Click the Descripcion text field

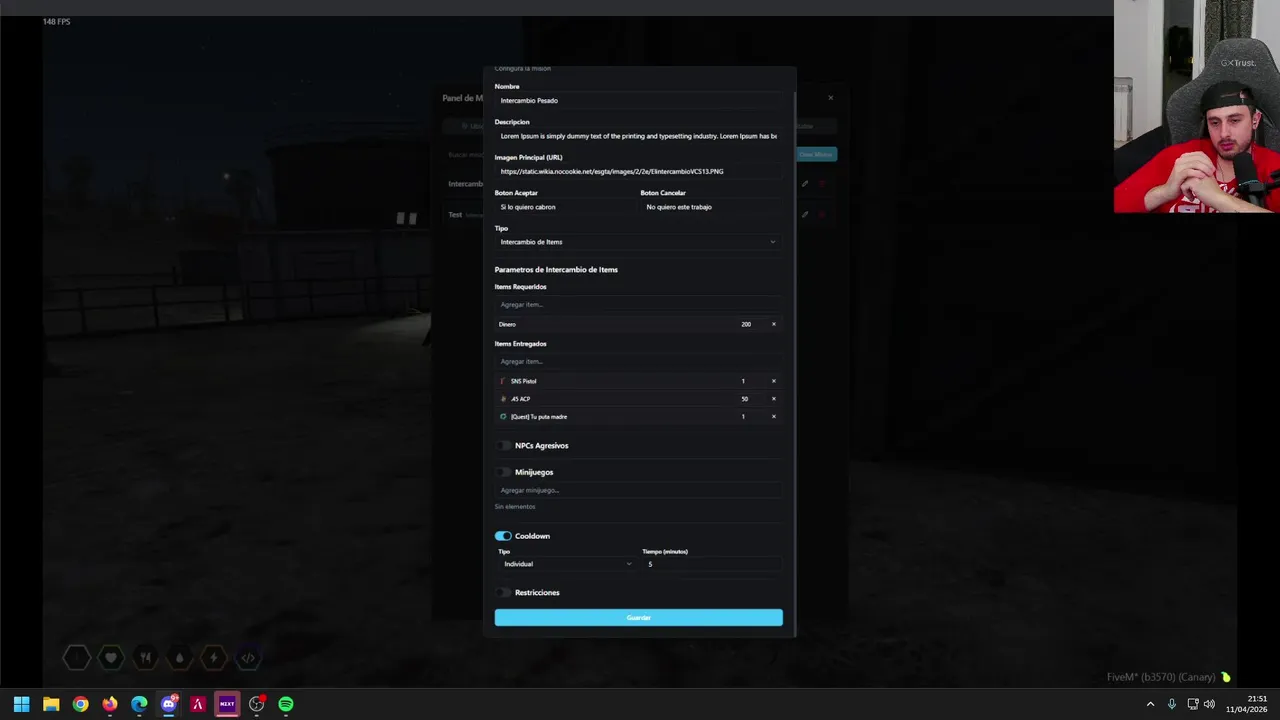pos(638,136)
